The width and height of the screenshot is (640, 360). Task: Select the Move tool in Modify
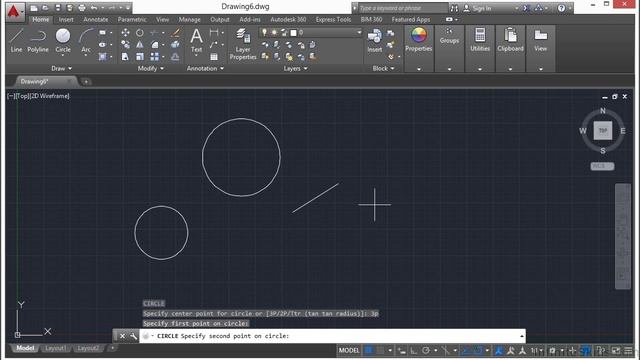click(125, 32)
